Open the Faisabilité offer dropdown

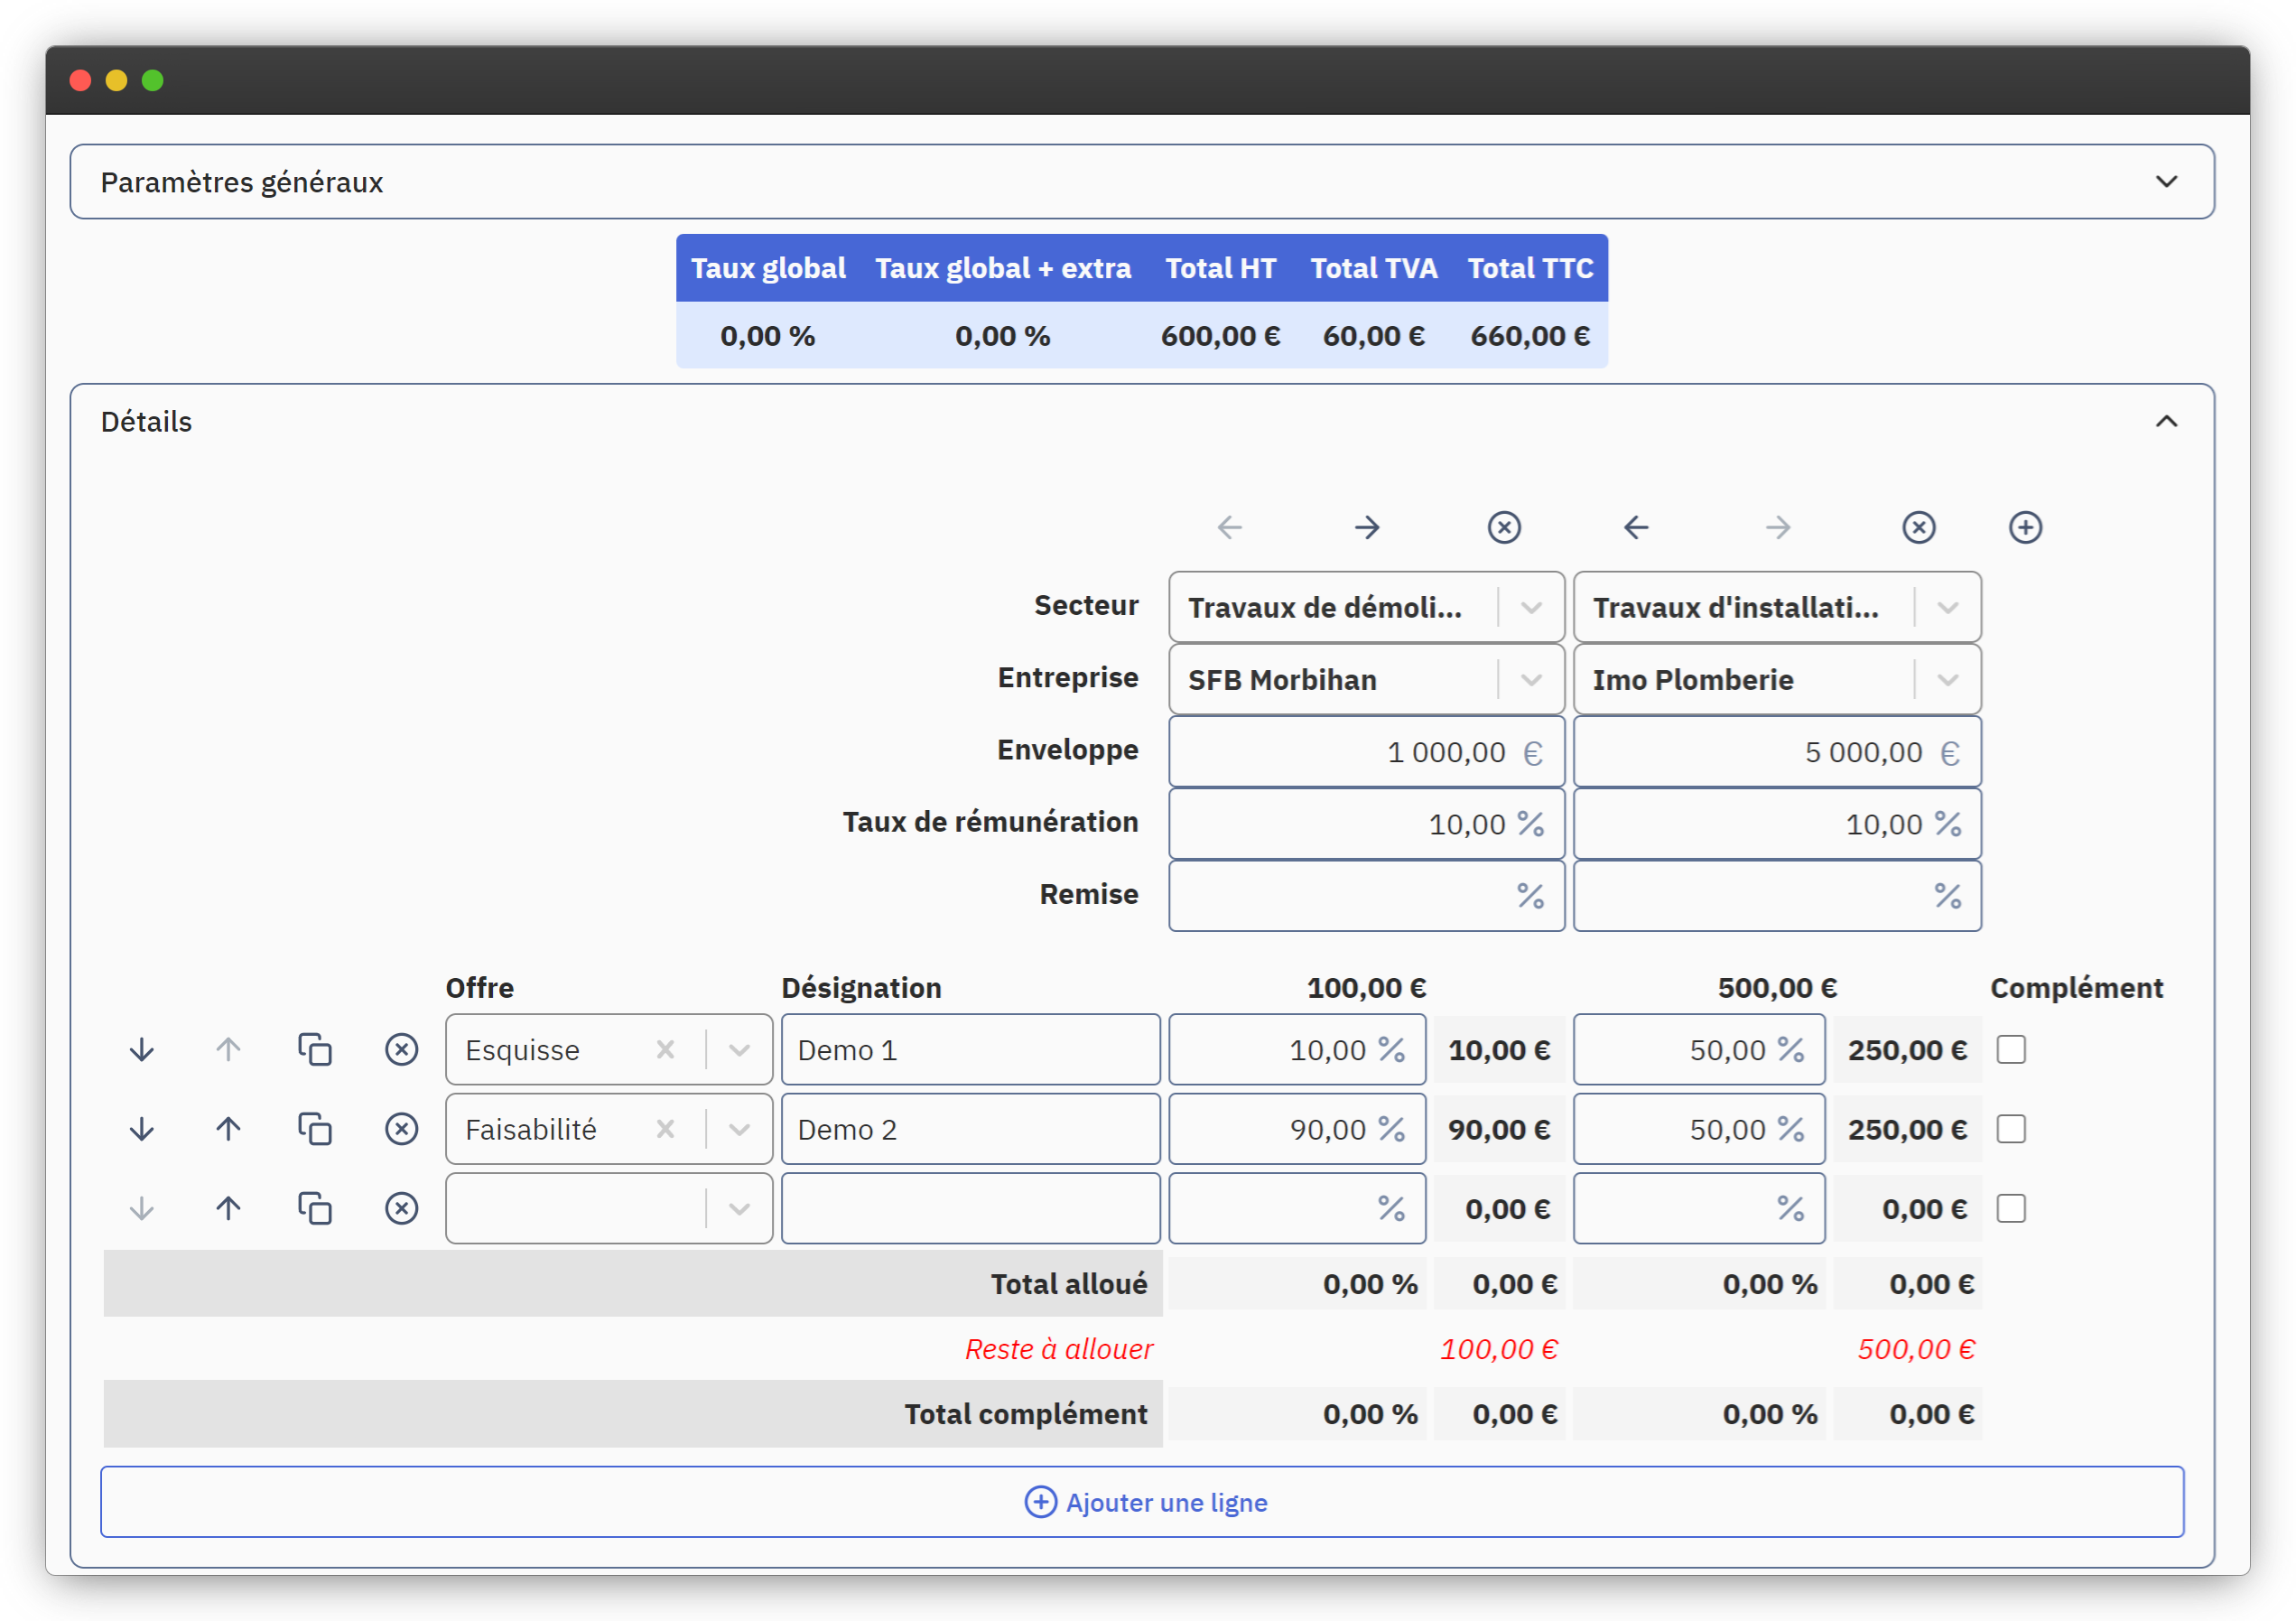click(x=739, y=1128)
